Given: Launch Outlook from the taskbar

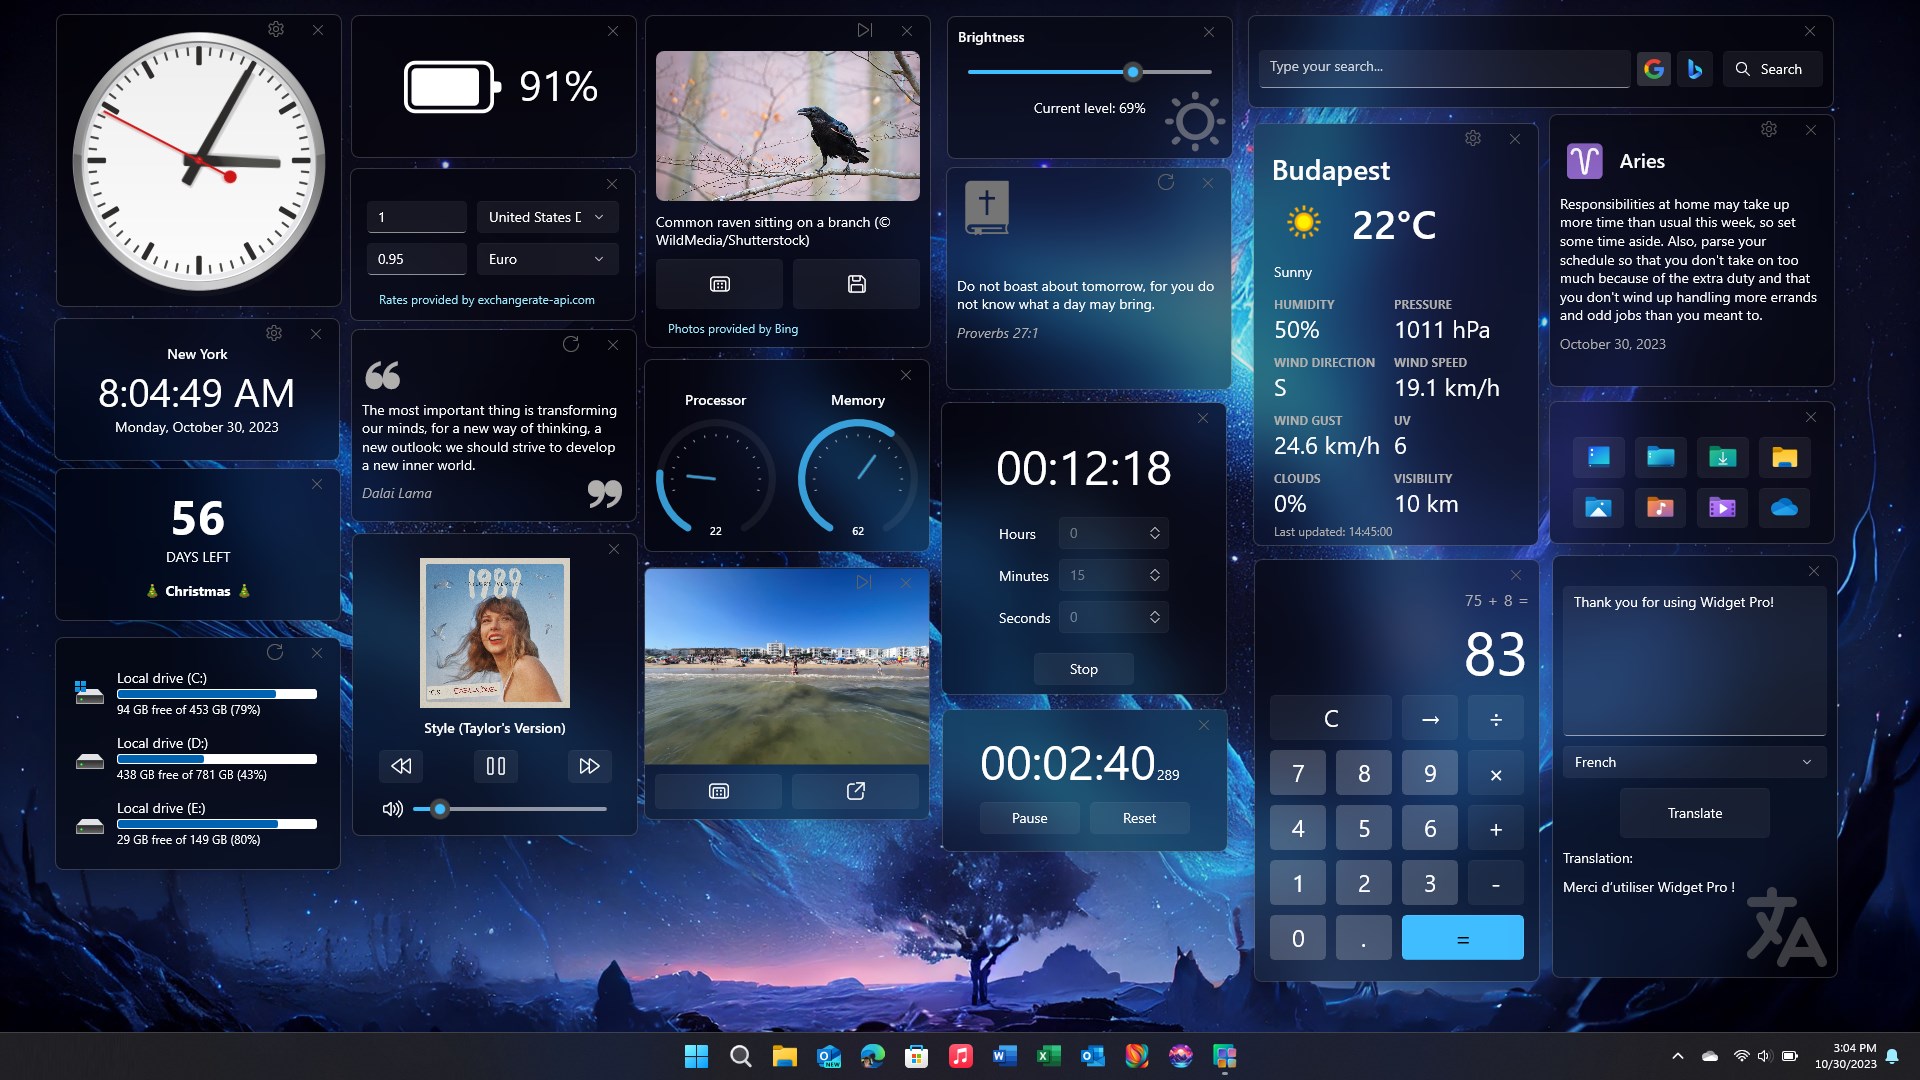Looking at the screenshot, I should (x=1093, y=1056).
